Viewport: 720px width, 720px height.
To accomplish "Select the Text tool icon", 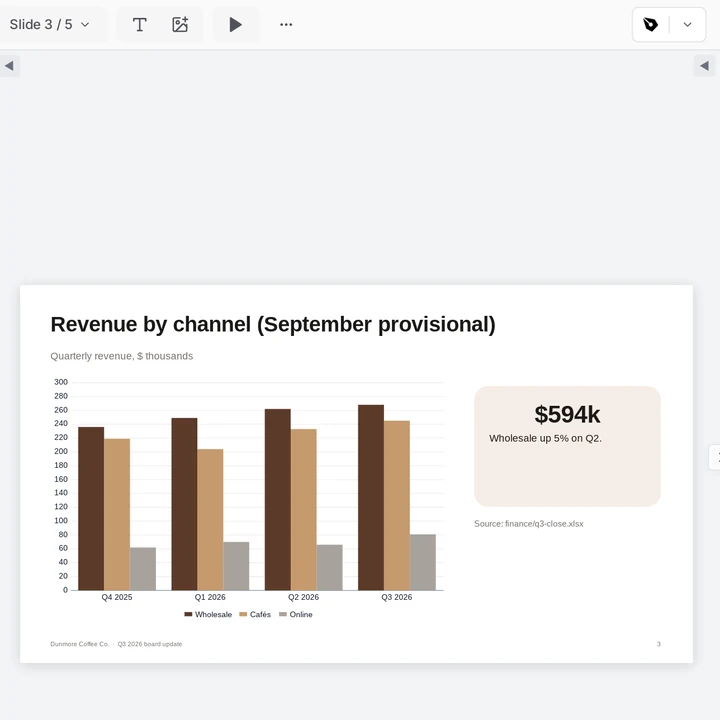I will pyautogui.click(x=140, y=24).
